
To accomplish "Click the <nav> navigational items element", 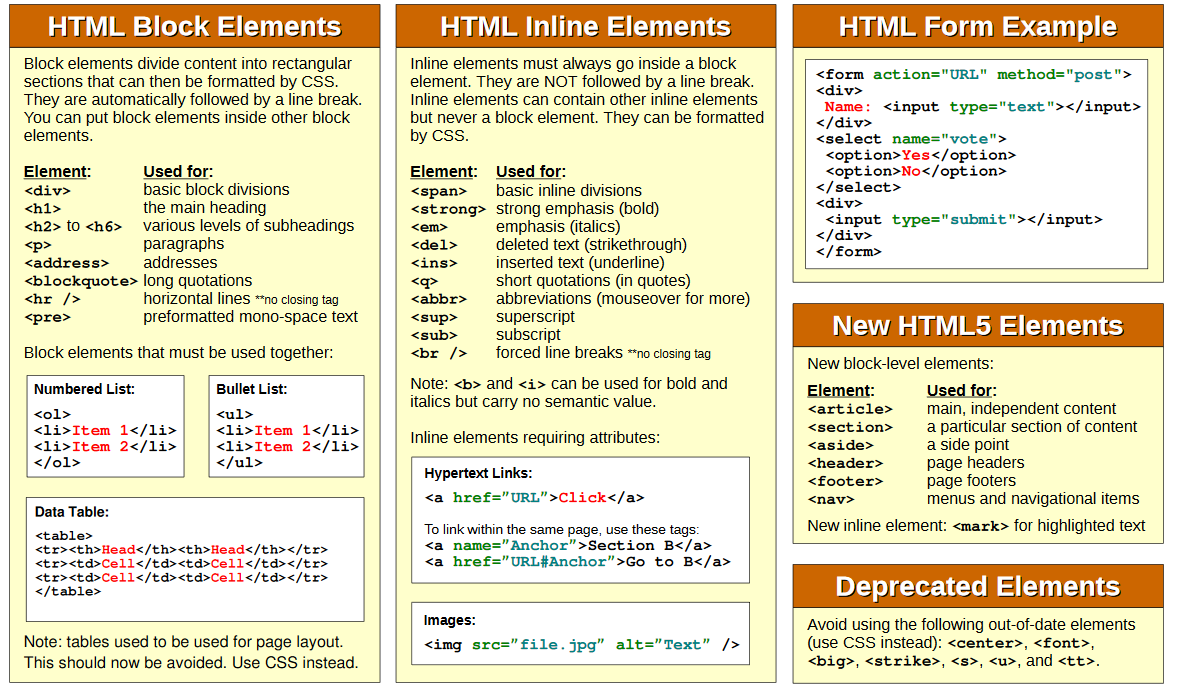I will pyautogui.click(x=831, y=499).
